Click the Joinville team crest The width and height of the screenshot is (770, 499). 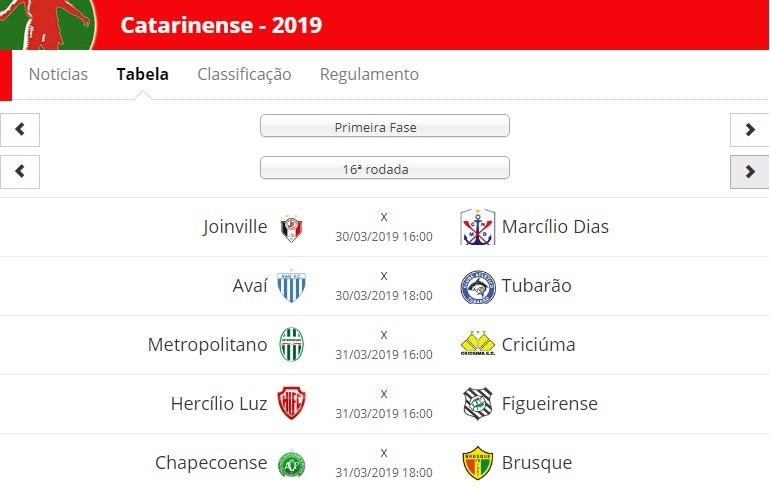[x=291, y=228]
